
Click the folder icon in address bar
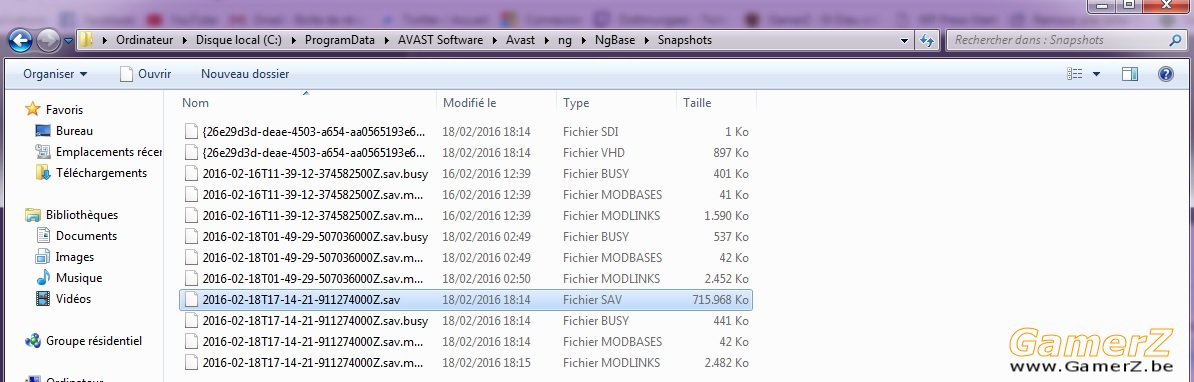(x=87, y=40)
